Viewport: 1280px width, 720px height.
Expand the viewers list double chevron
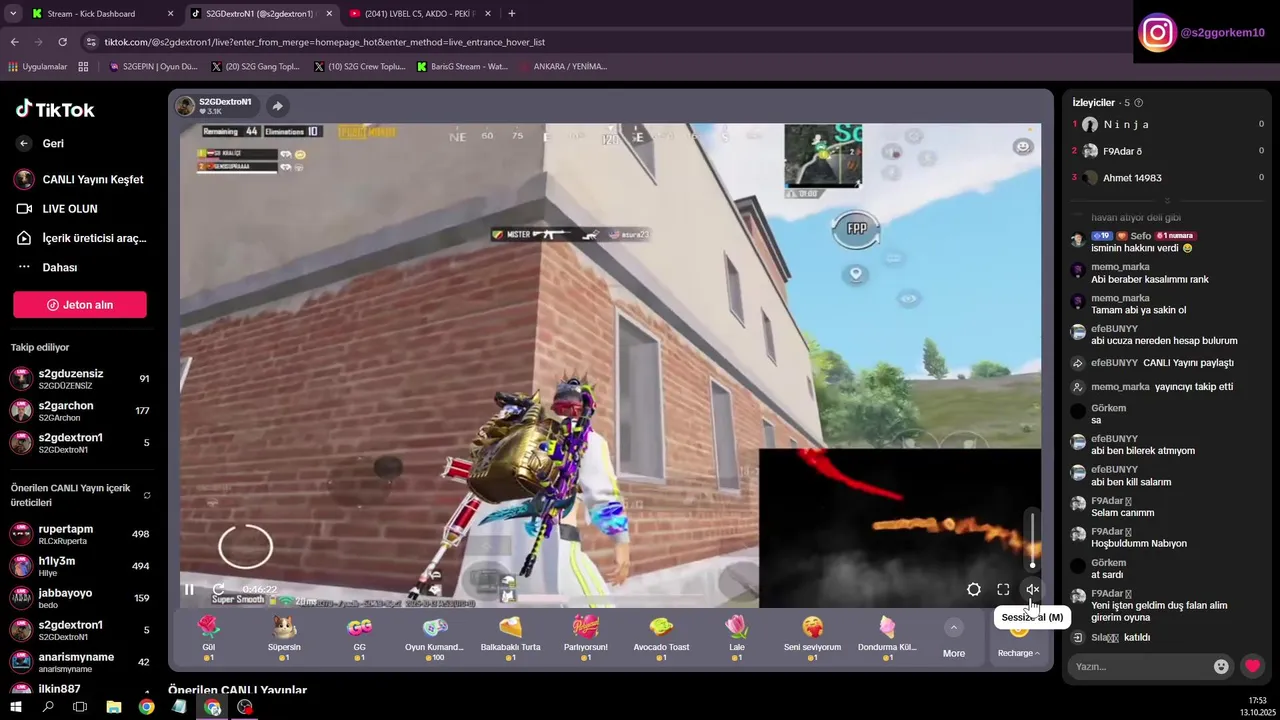coord(1167,201)
